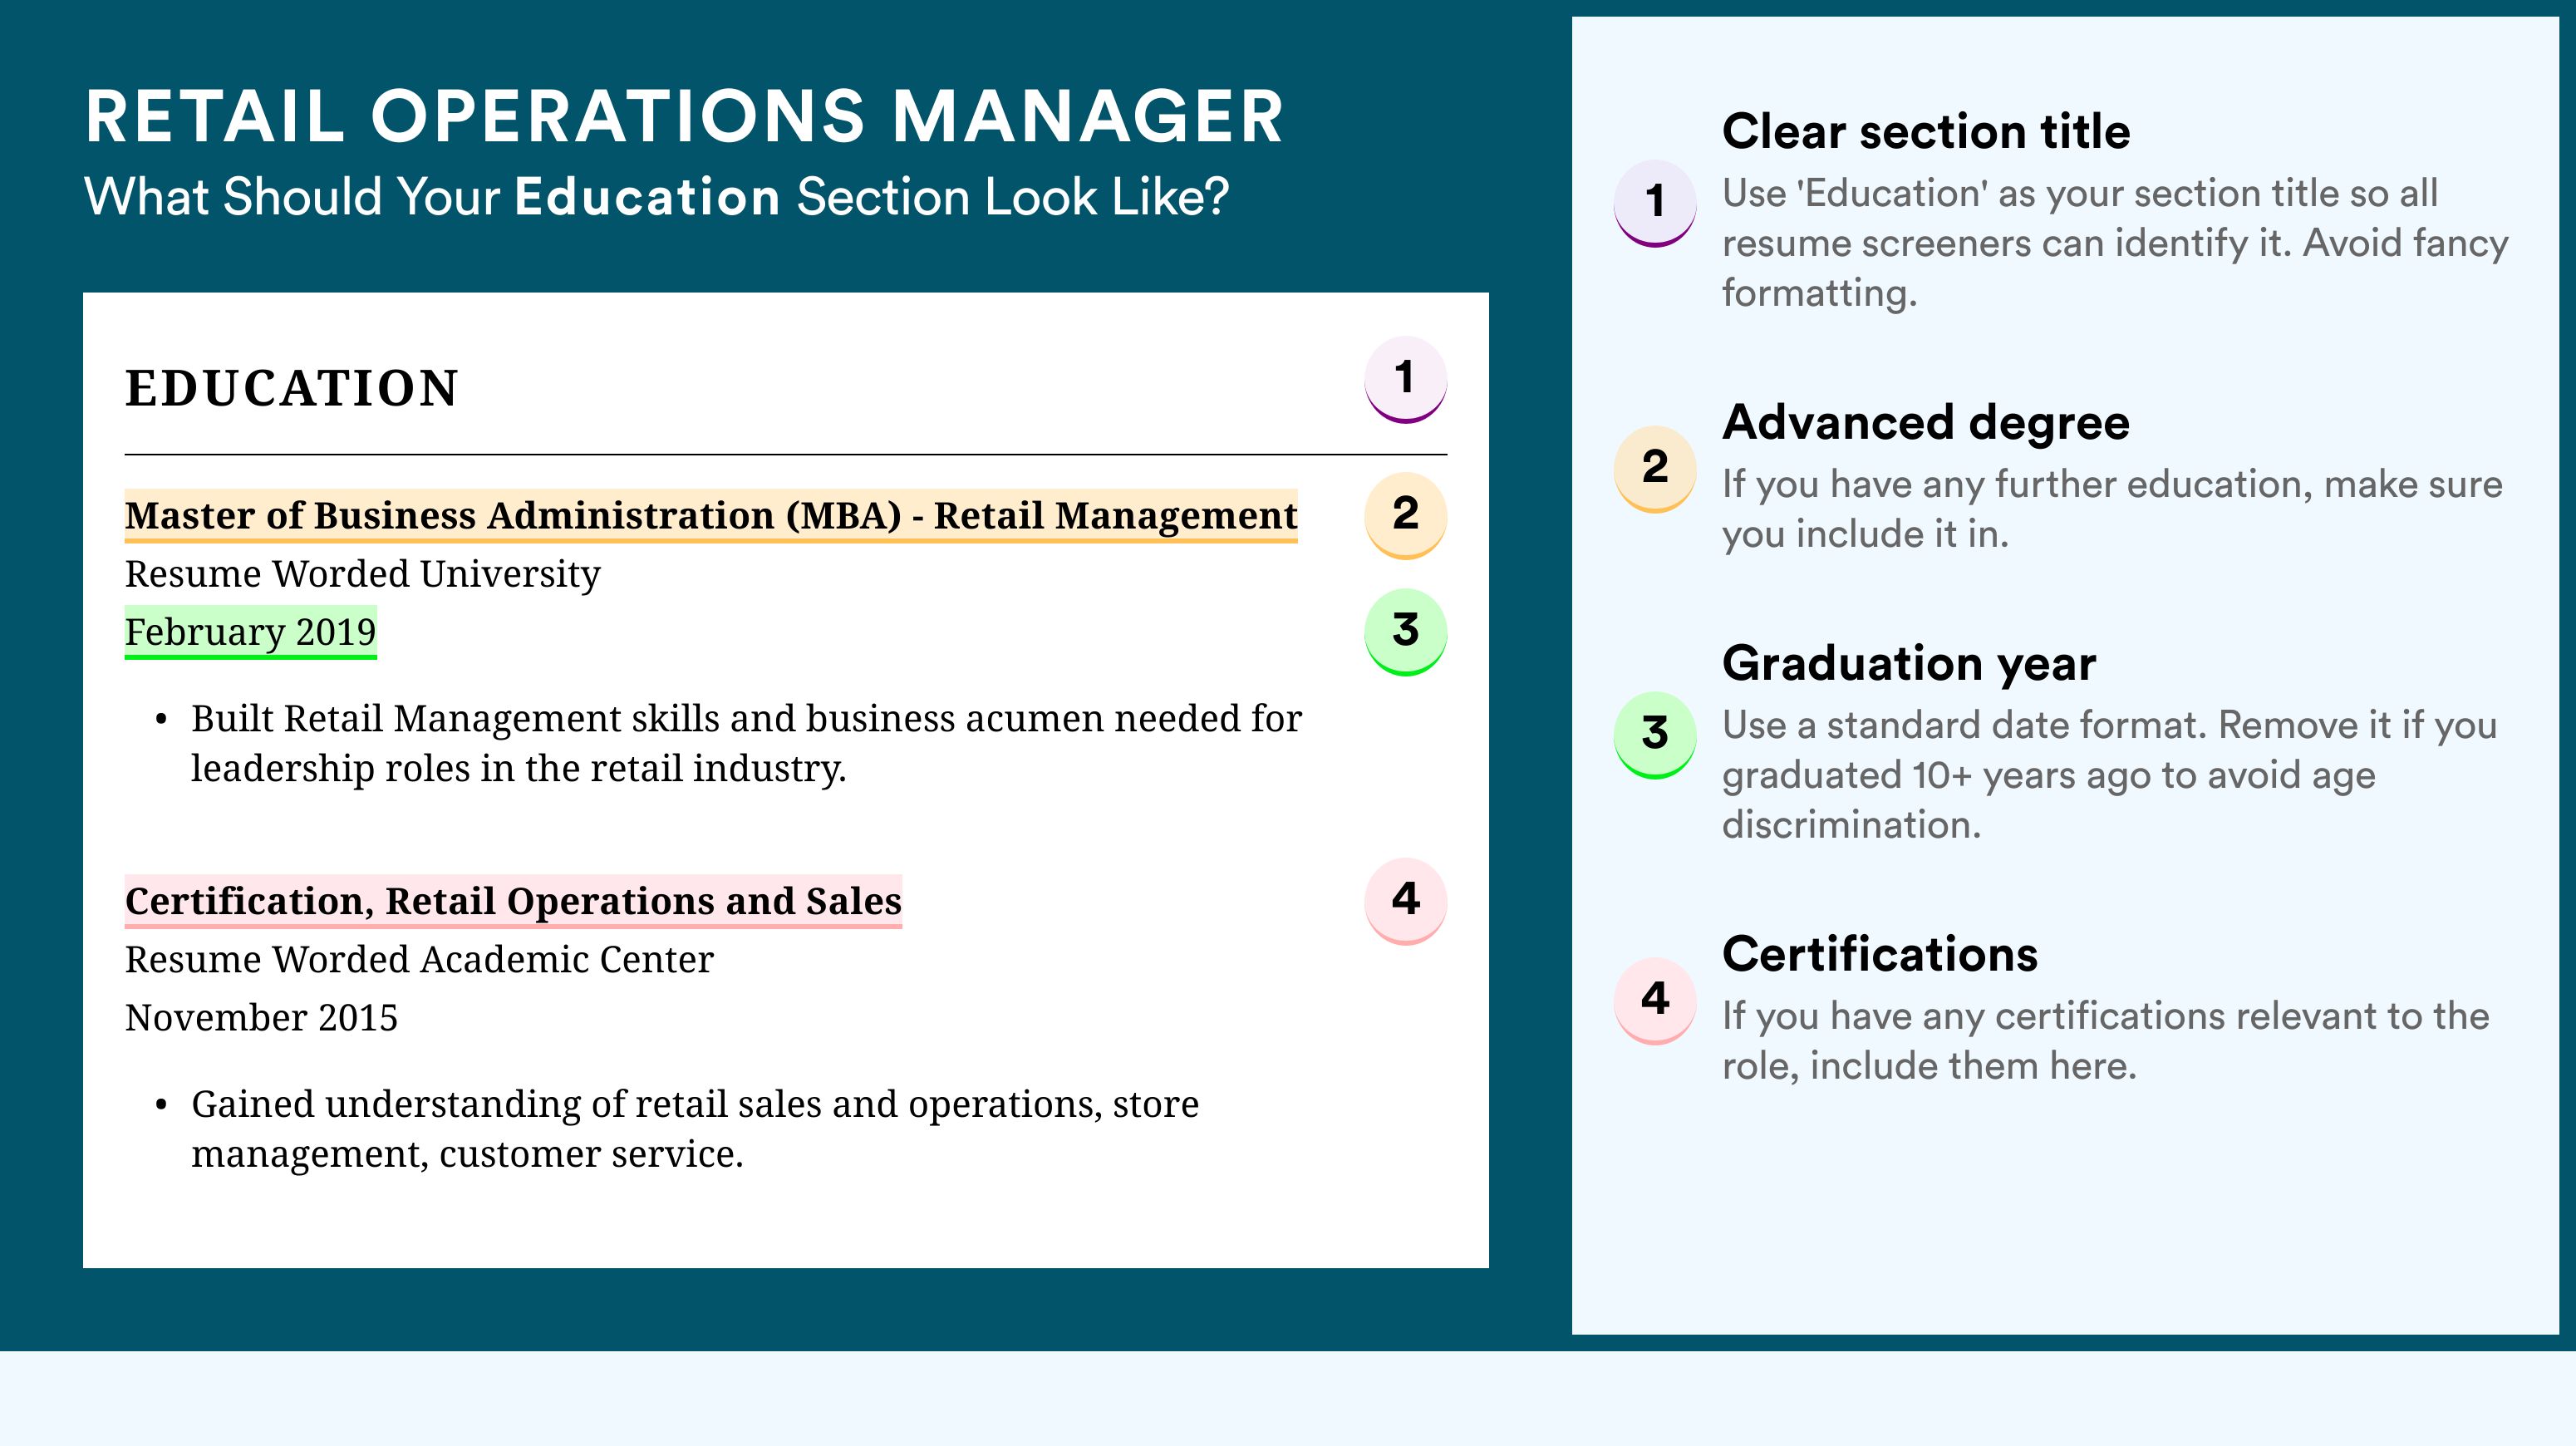Click the Graduation year heading
The width and height of the screenshot is (2576, 1446).
(x=1908, y=663)
